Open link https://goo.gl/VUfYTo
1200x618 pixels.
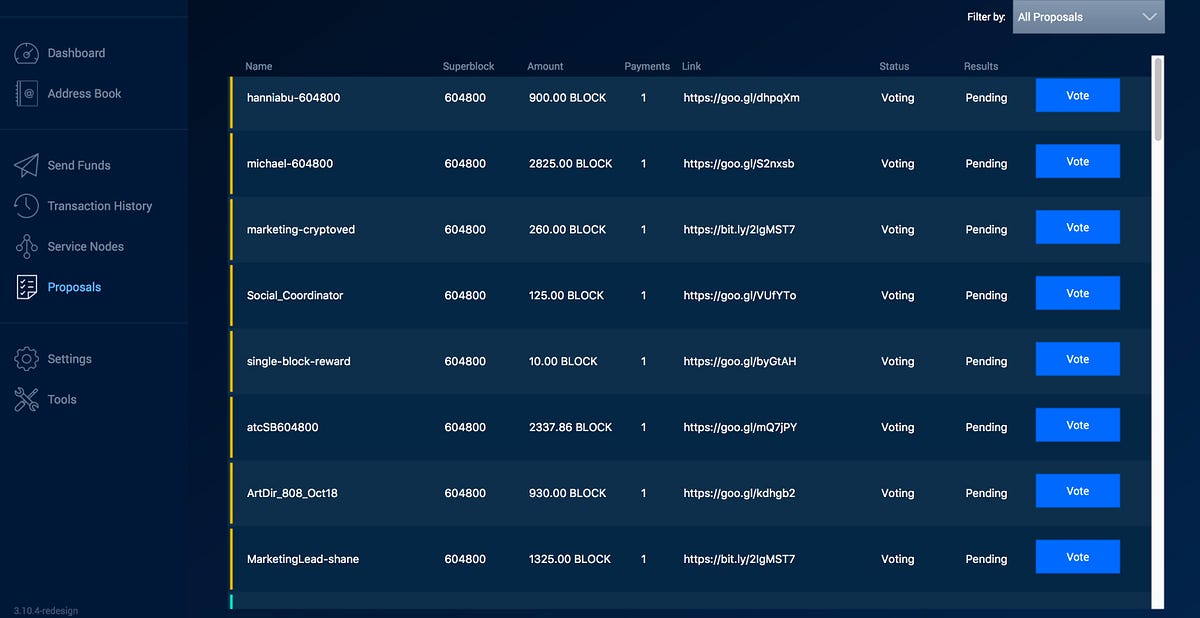click(740, 296)
